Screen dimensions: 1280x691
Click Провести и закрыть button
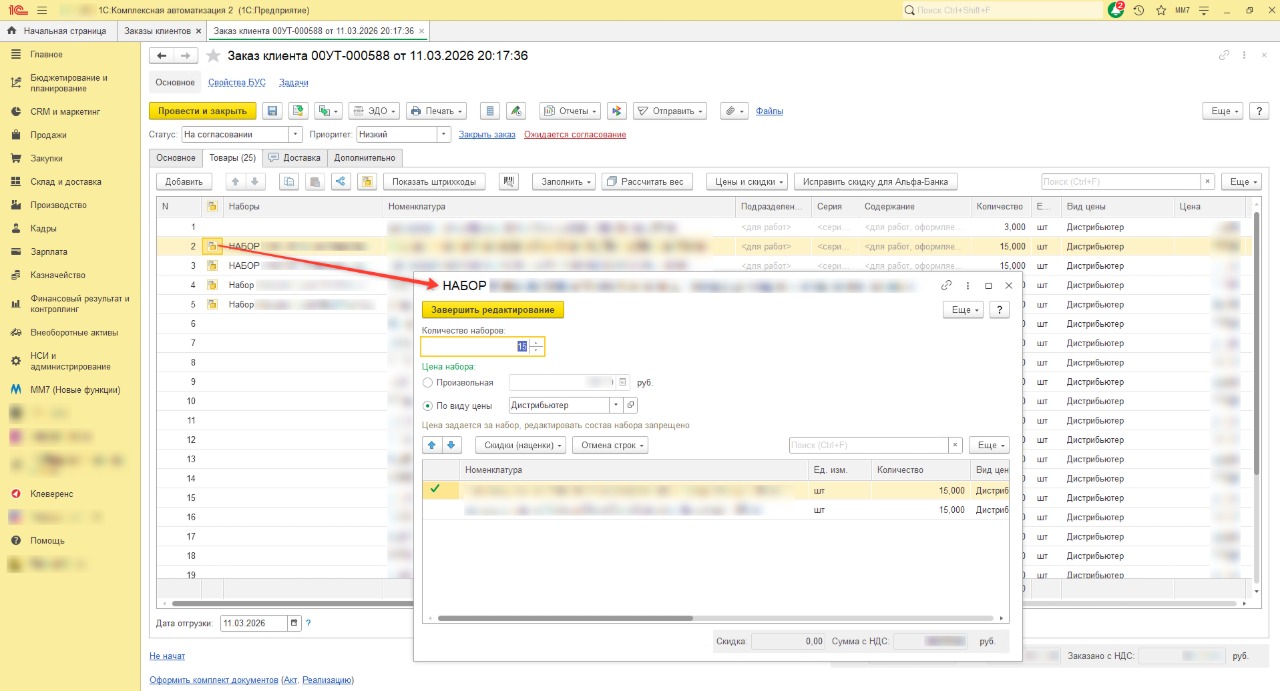202,111
